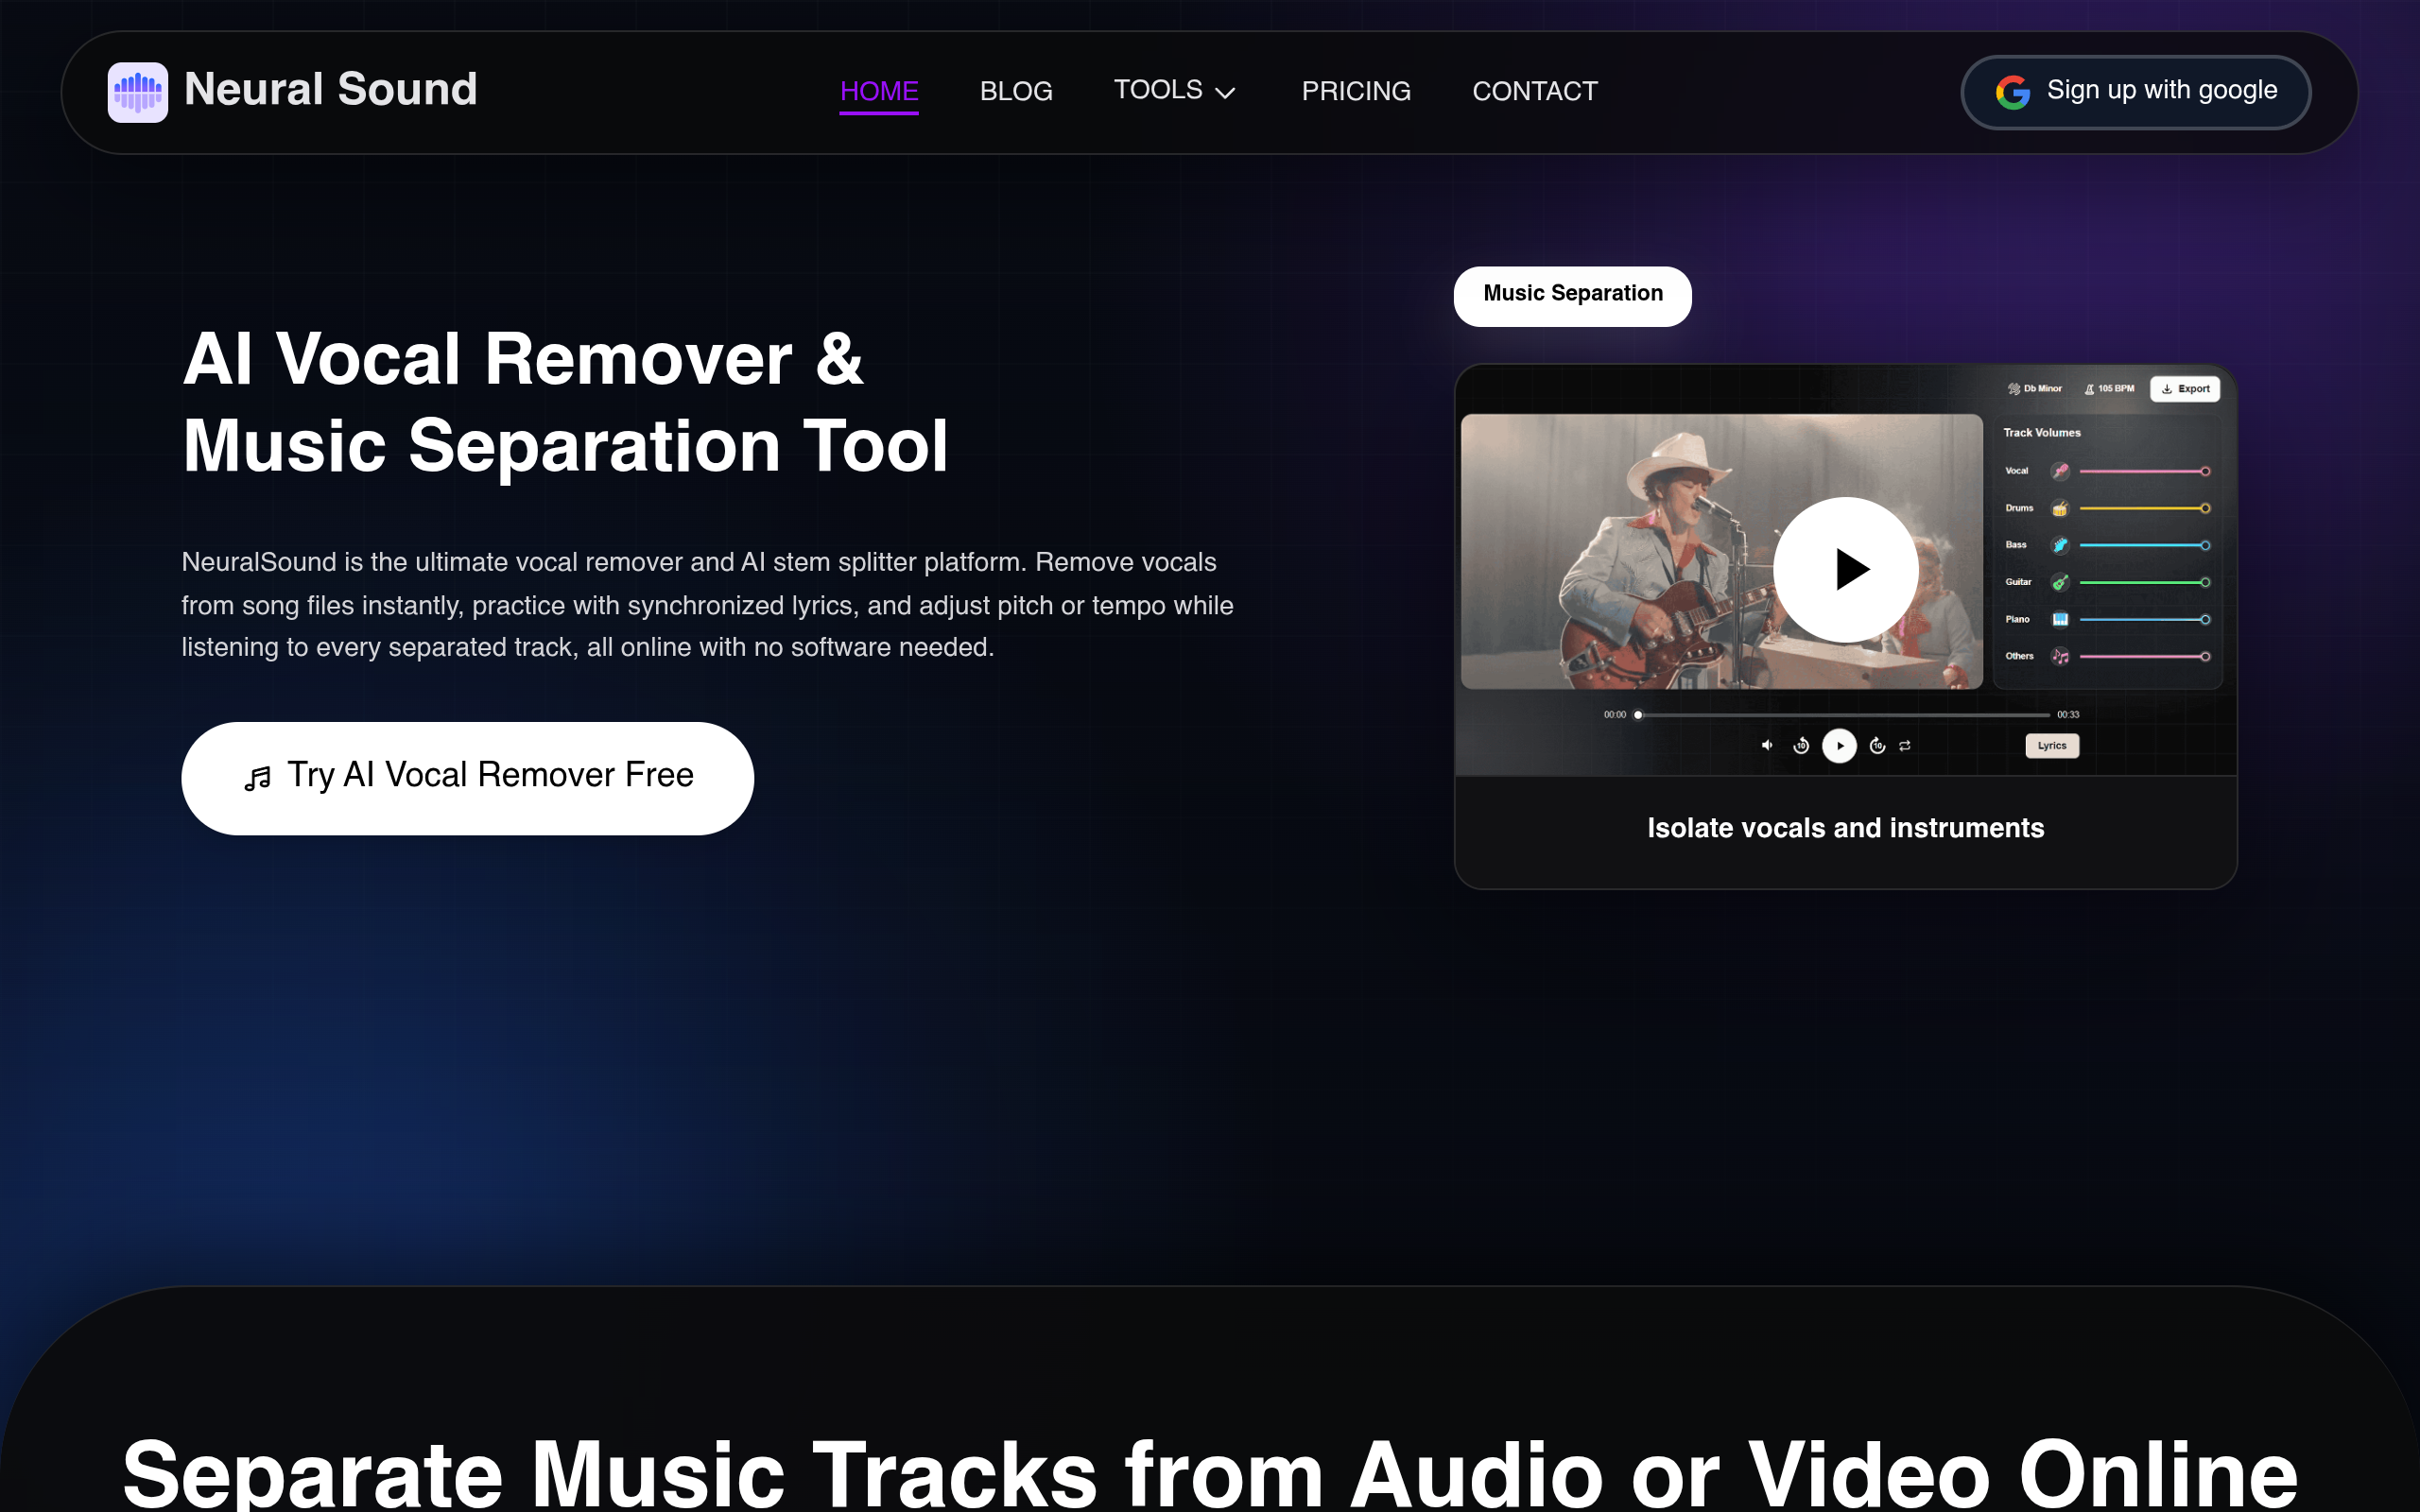Adjust the Vocal volume slider
Viewport: 2420px width, 1512px height.
(2144, 471)
